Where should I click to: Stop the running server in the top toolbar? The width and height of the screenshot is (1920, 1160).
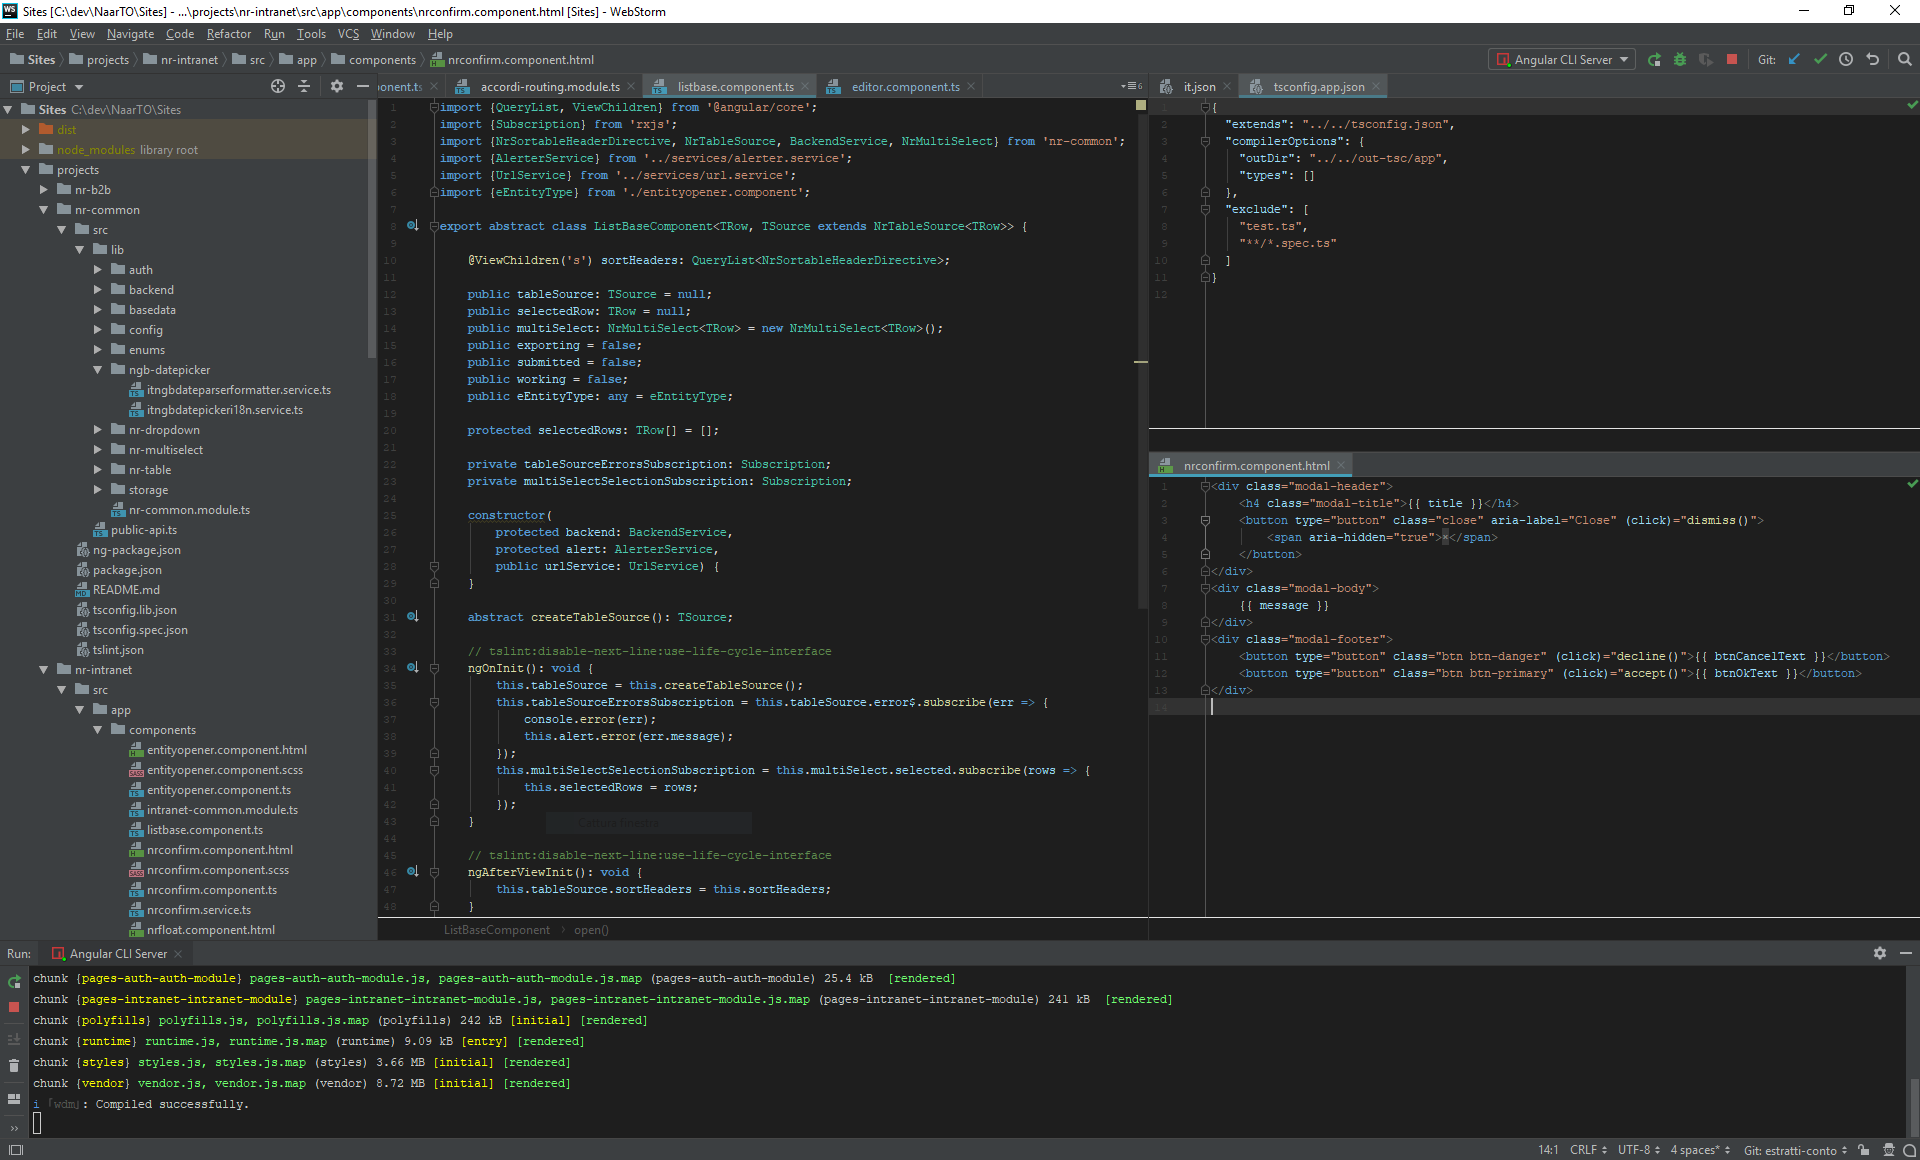click(x=1732, y=60)
